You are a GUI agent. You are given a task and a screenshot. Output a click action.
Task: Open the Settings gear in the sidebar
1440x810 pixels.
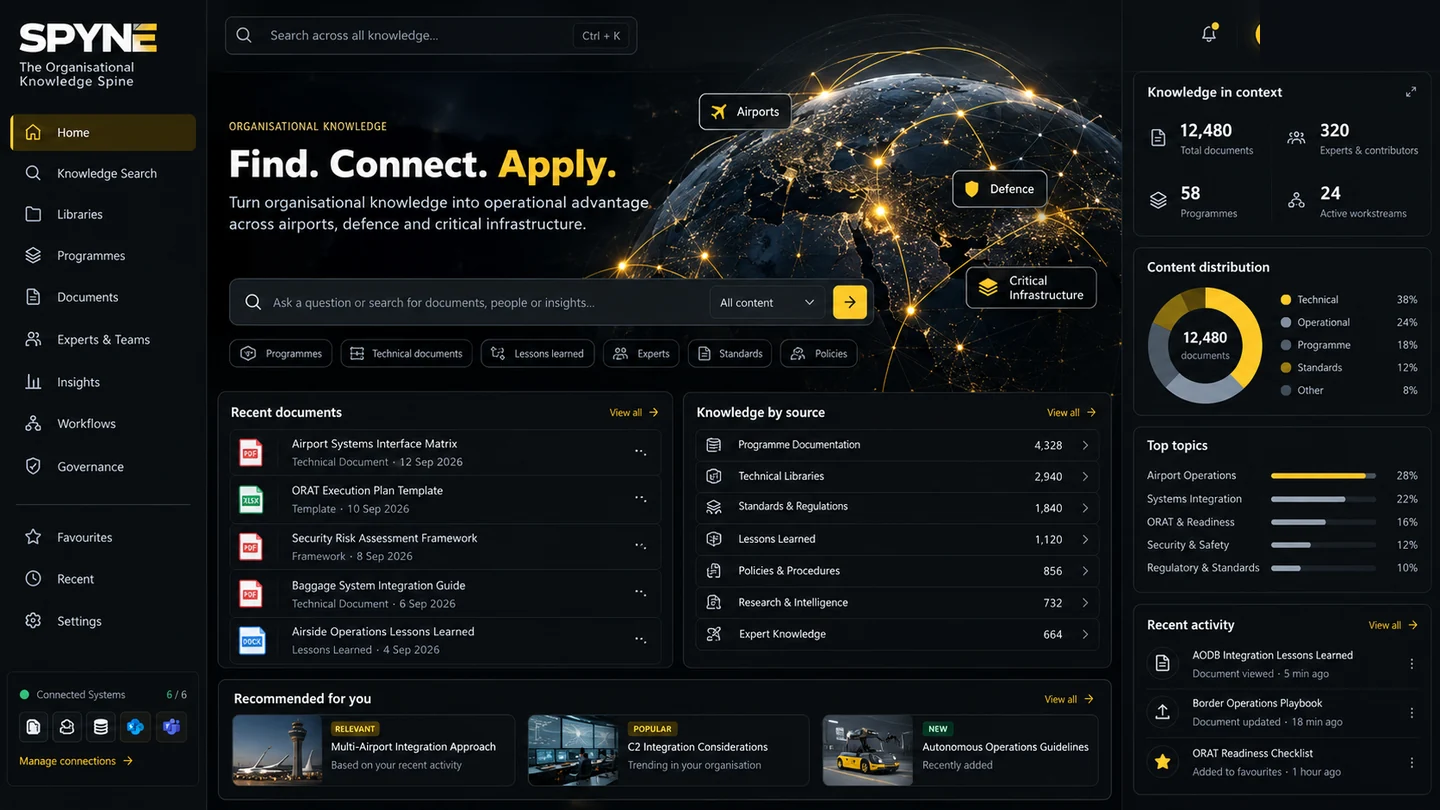pos(33,621)
